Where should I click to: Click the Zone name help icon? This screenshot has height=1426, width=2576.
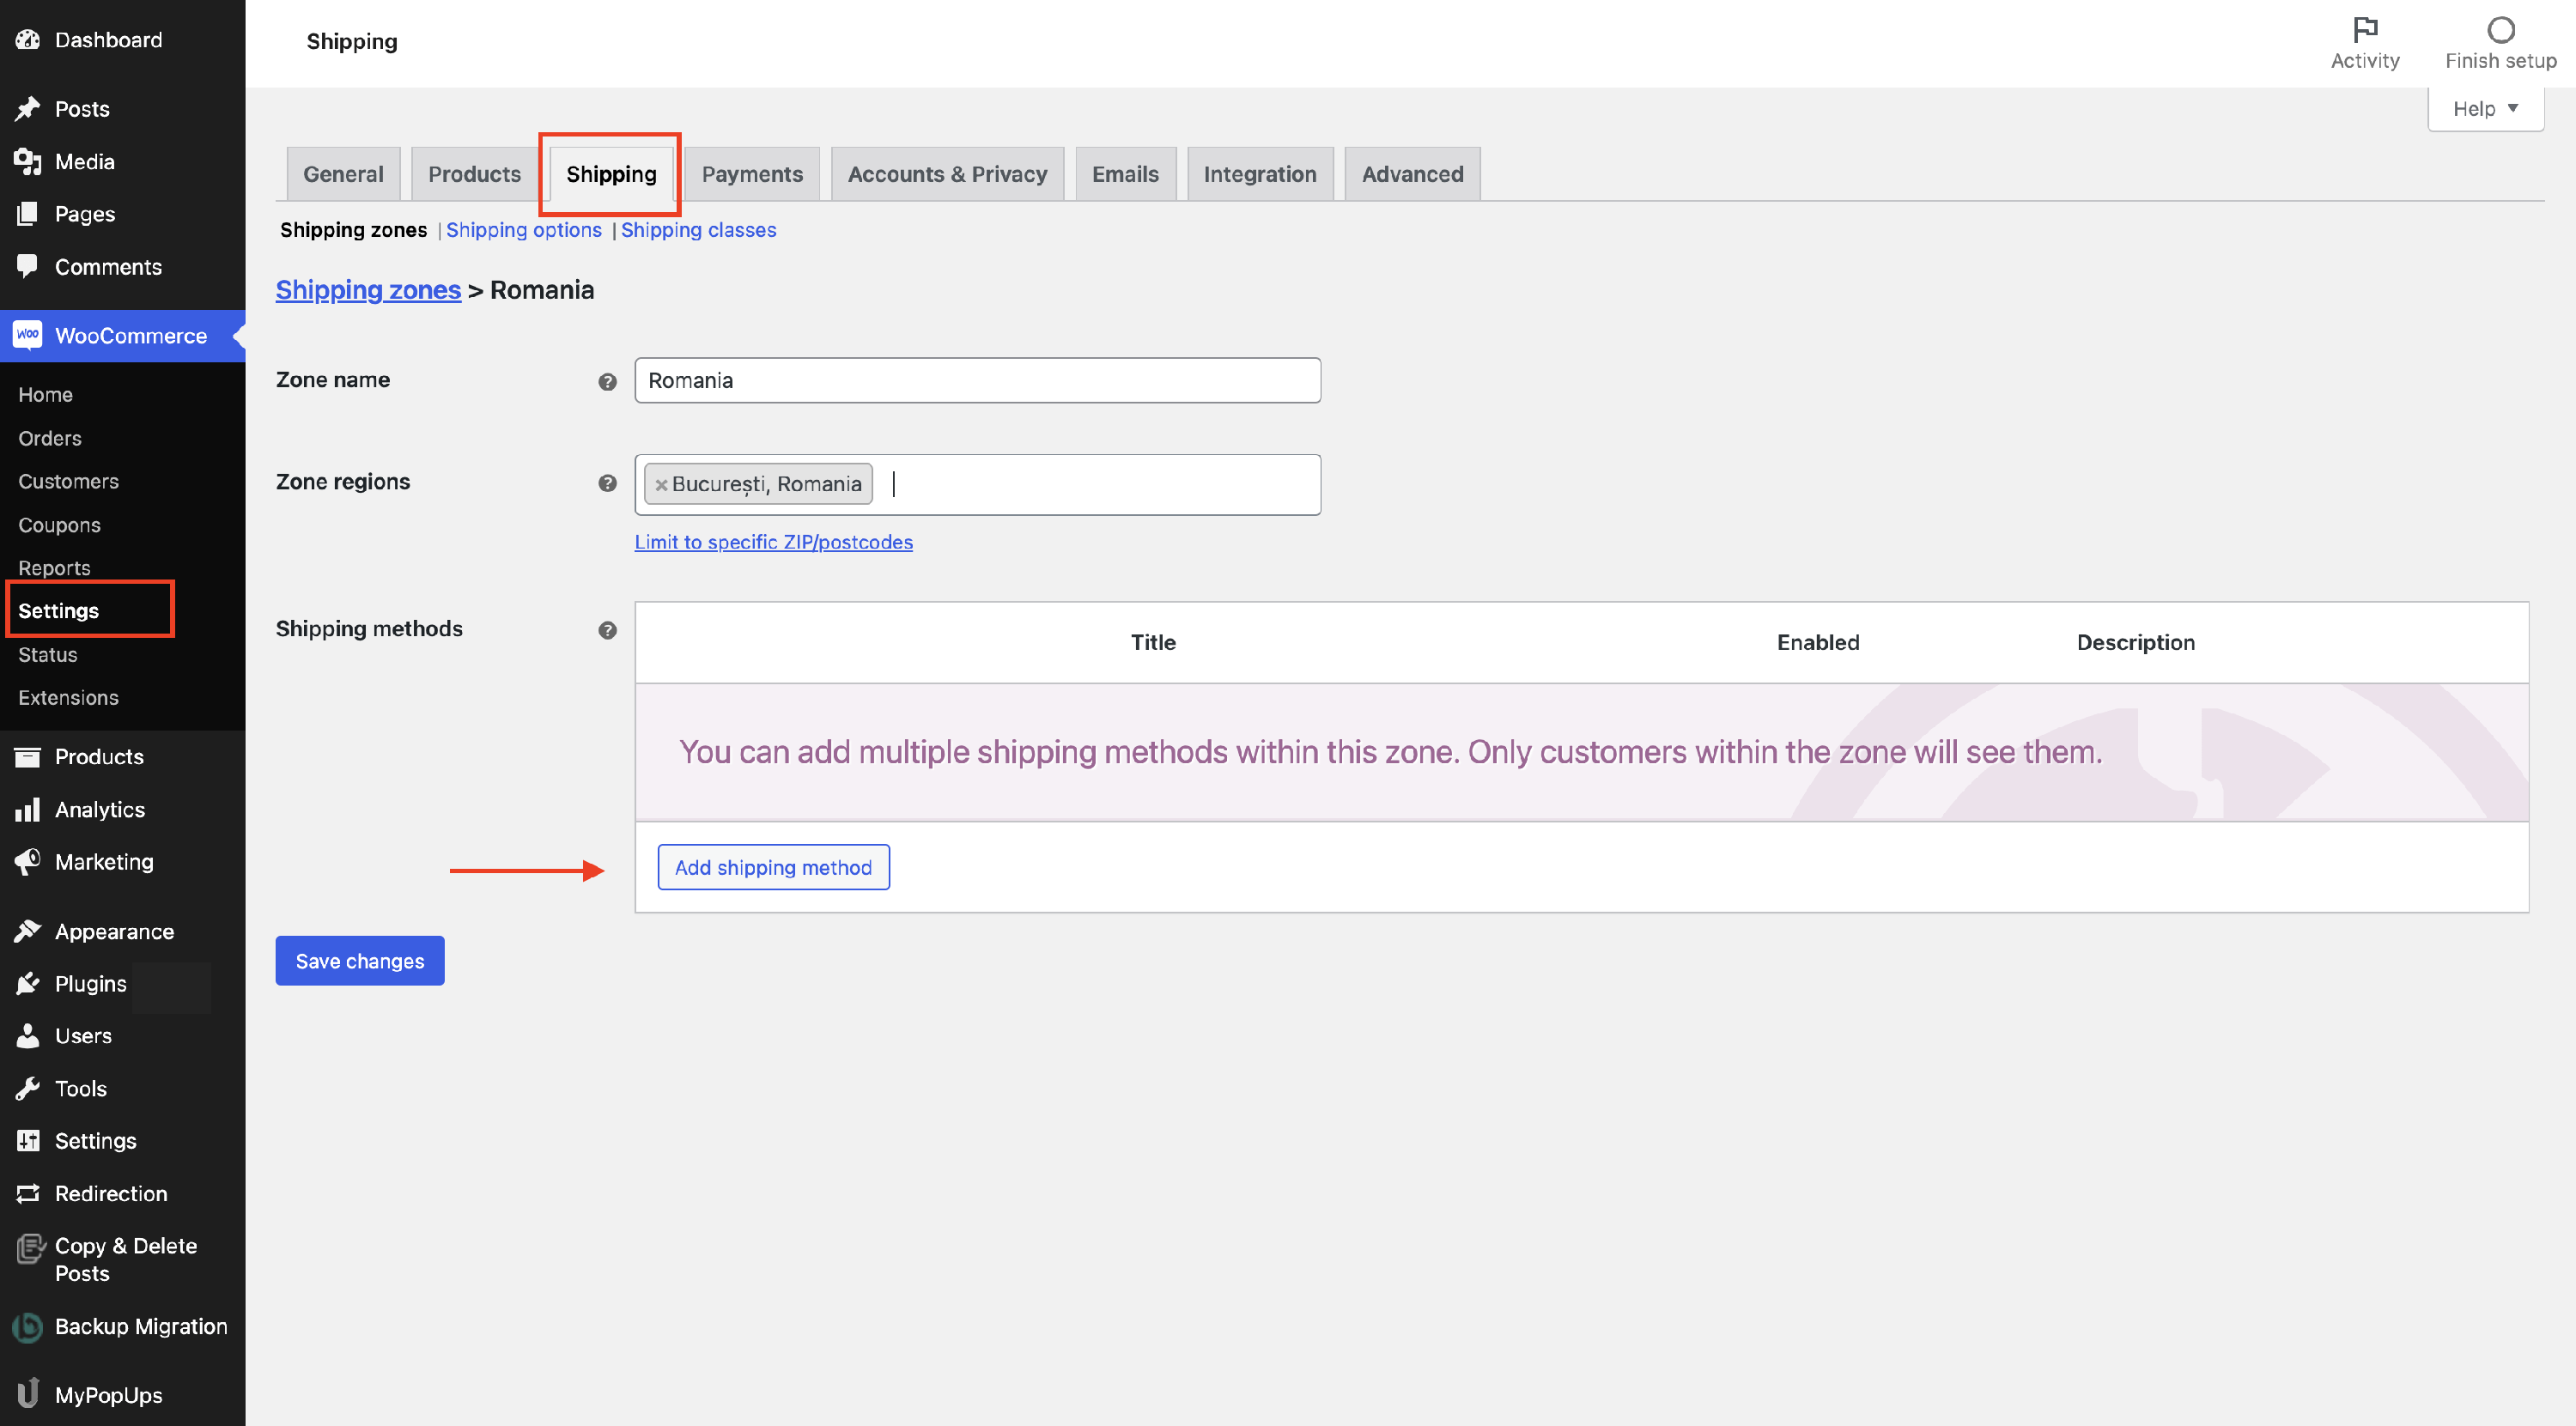coord(607,382)
